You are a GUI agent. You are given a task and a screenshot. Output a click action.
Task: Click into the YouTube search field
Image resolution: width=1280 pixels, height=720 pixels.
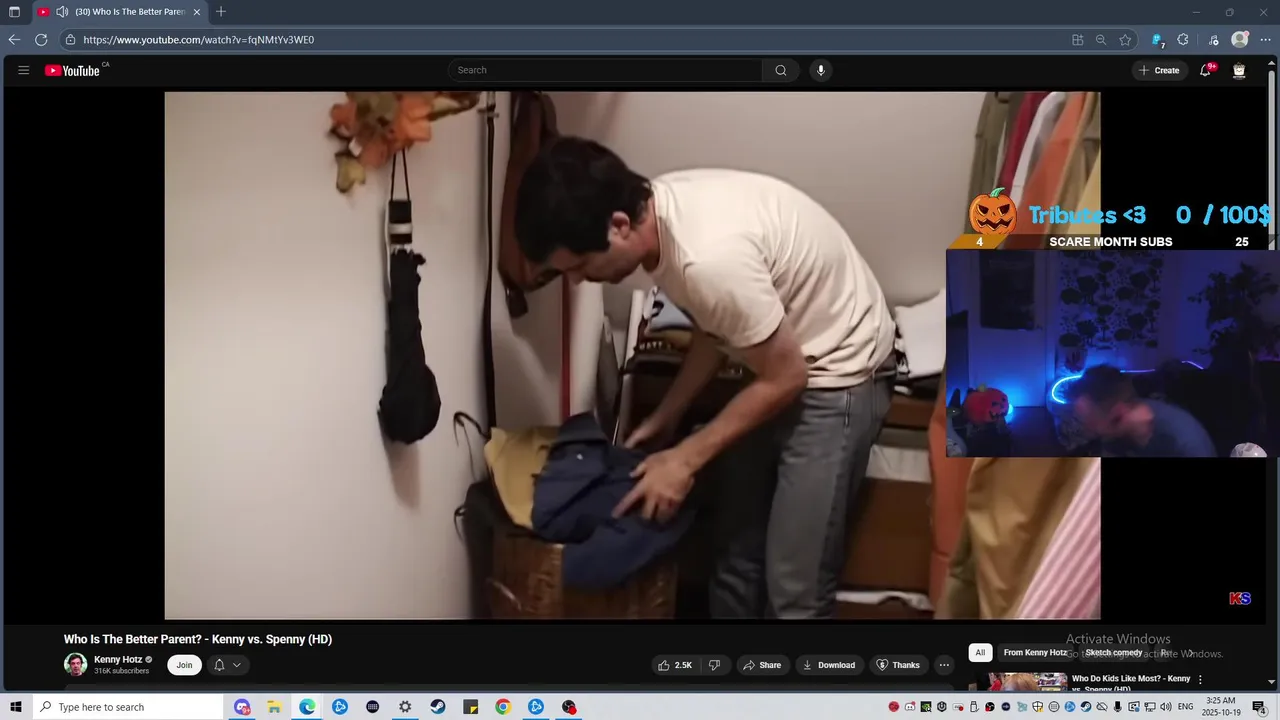point(606,70)
